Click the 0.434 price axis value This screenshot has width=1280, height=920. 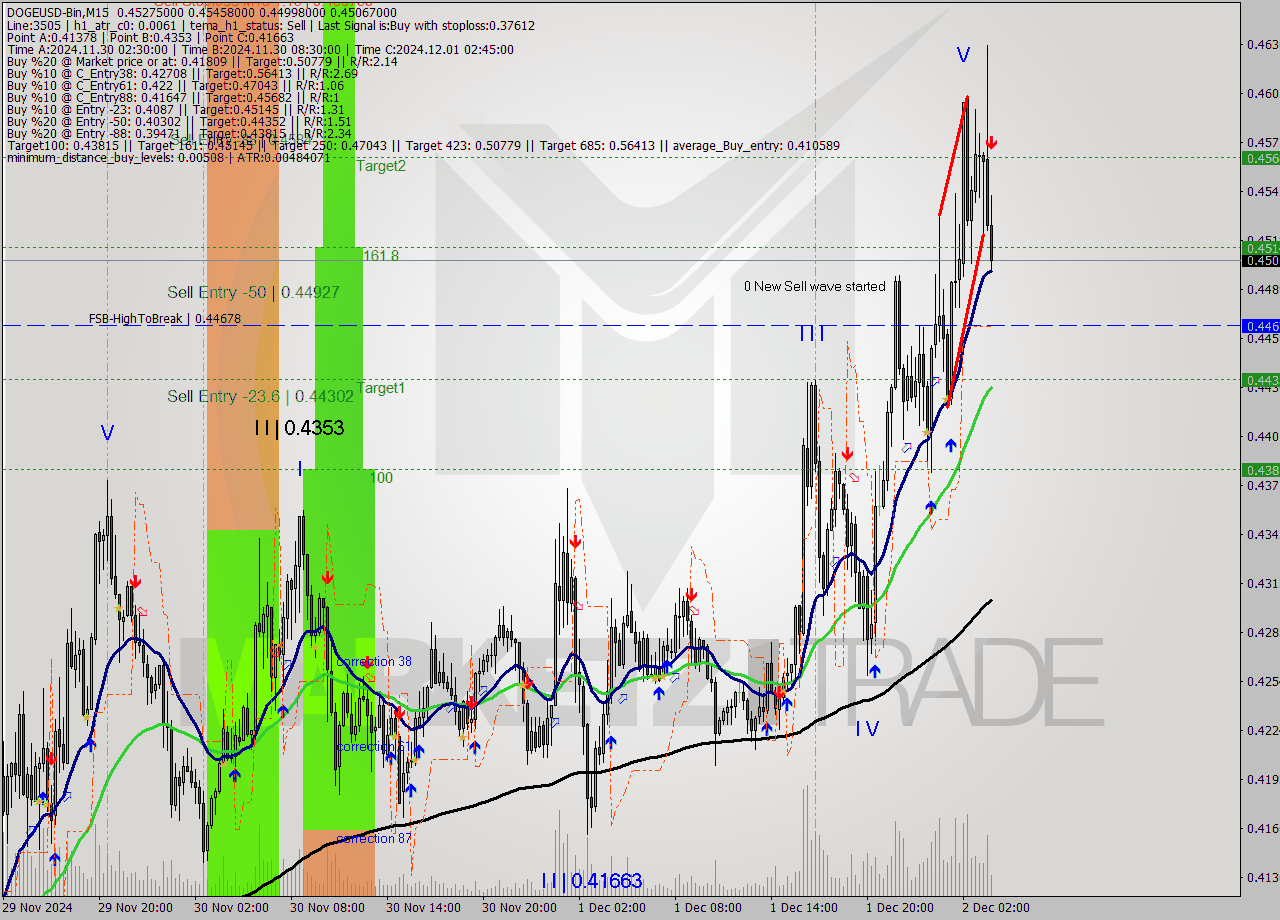[x=1261, y=534]
